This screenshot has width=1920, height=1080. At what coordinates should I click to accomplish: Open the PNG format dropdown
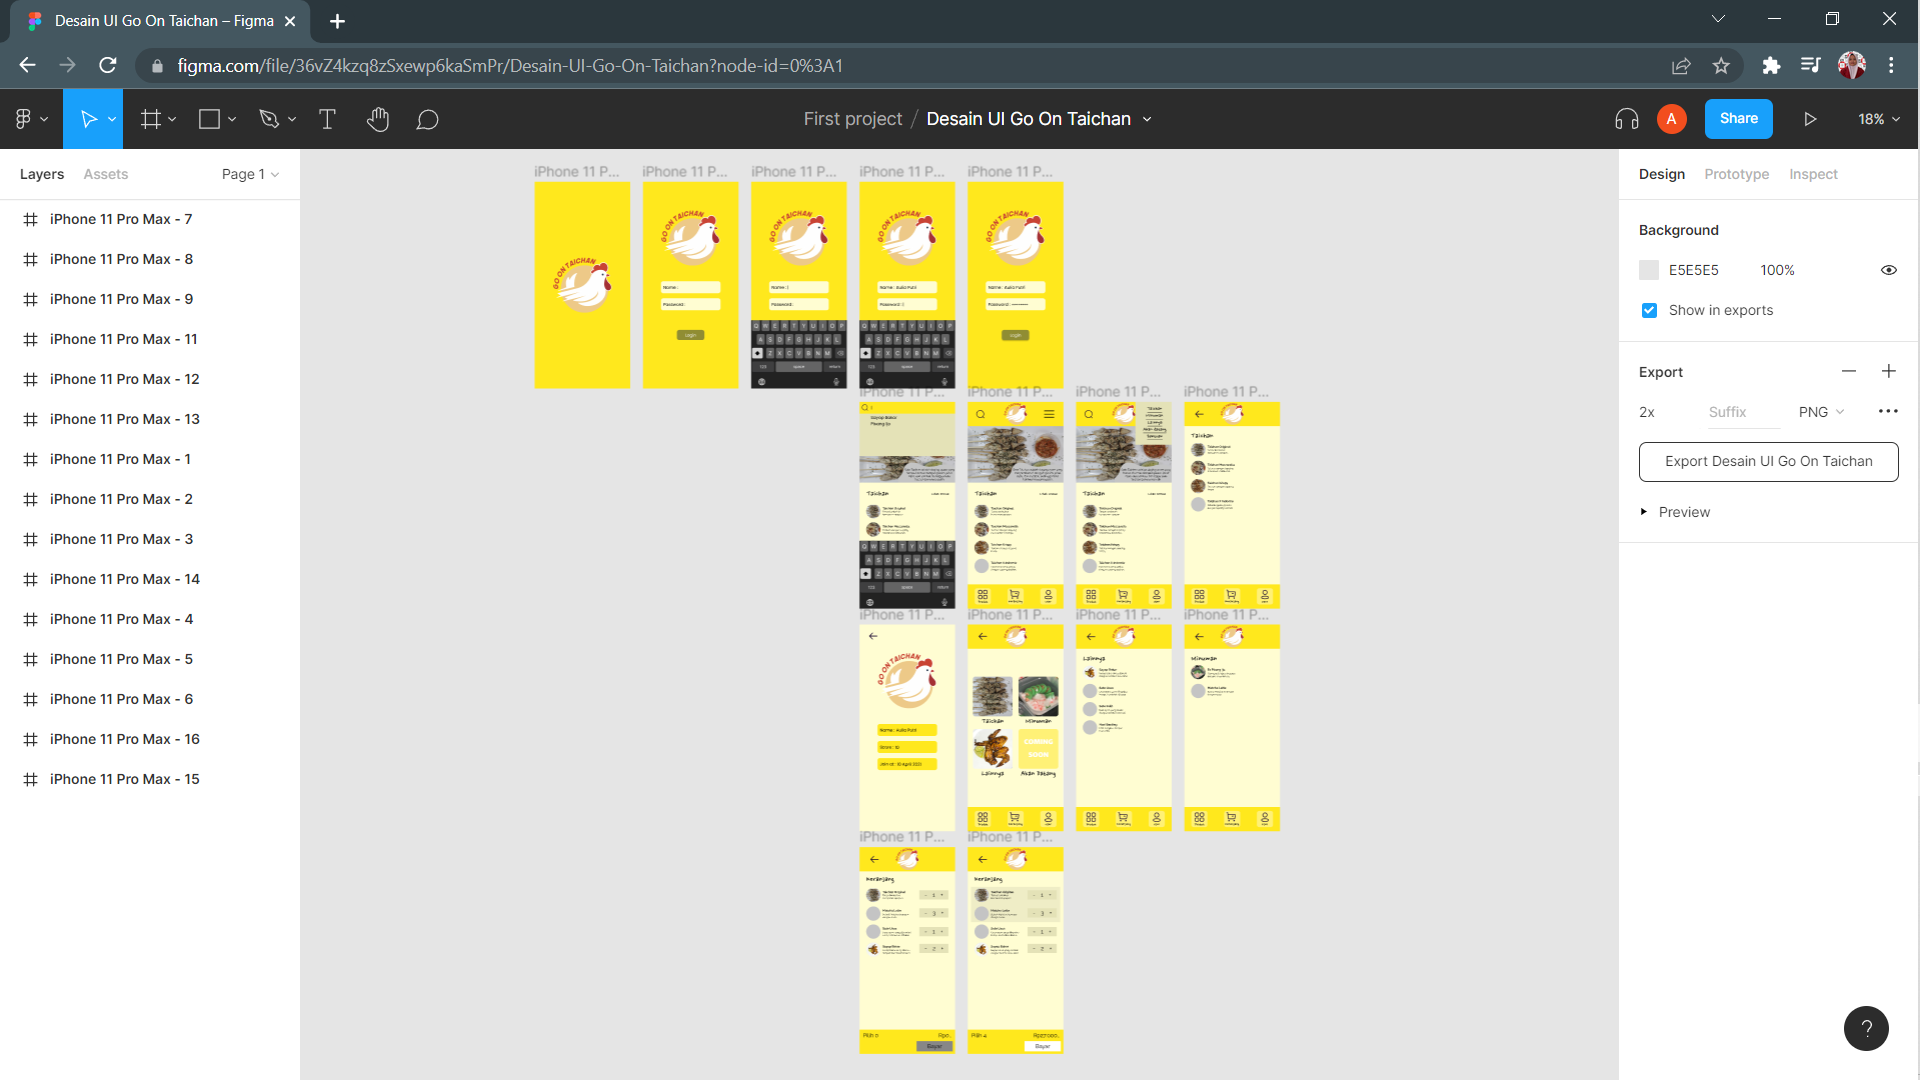pos(1819,411)
